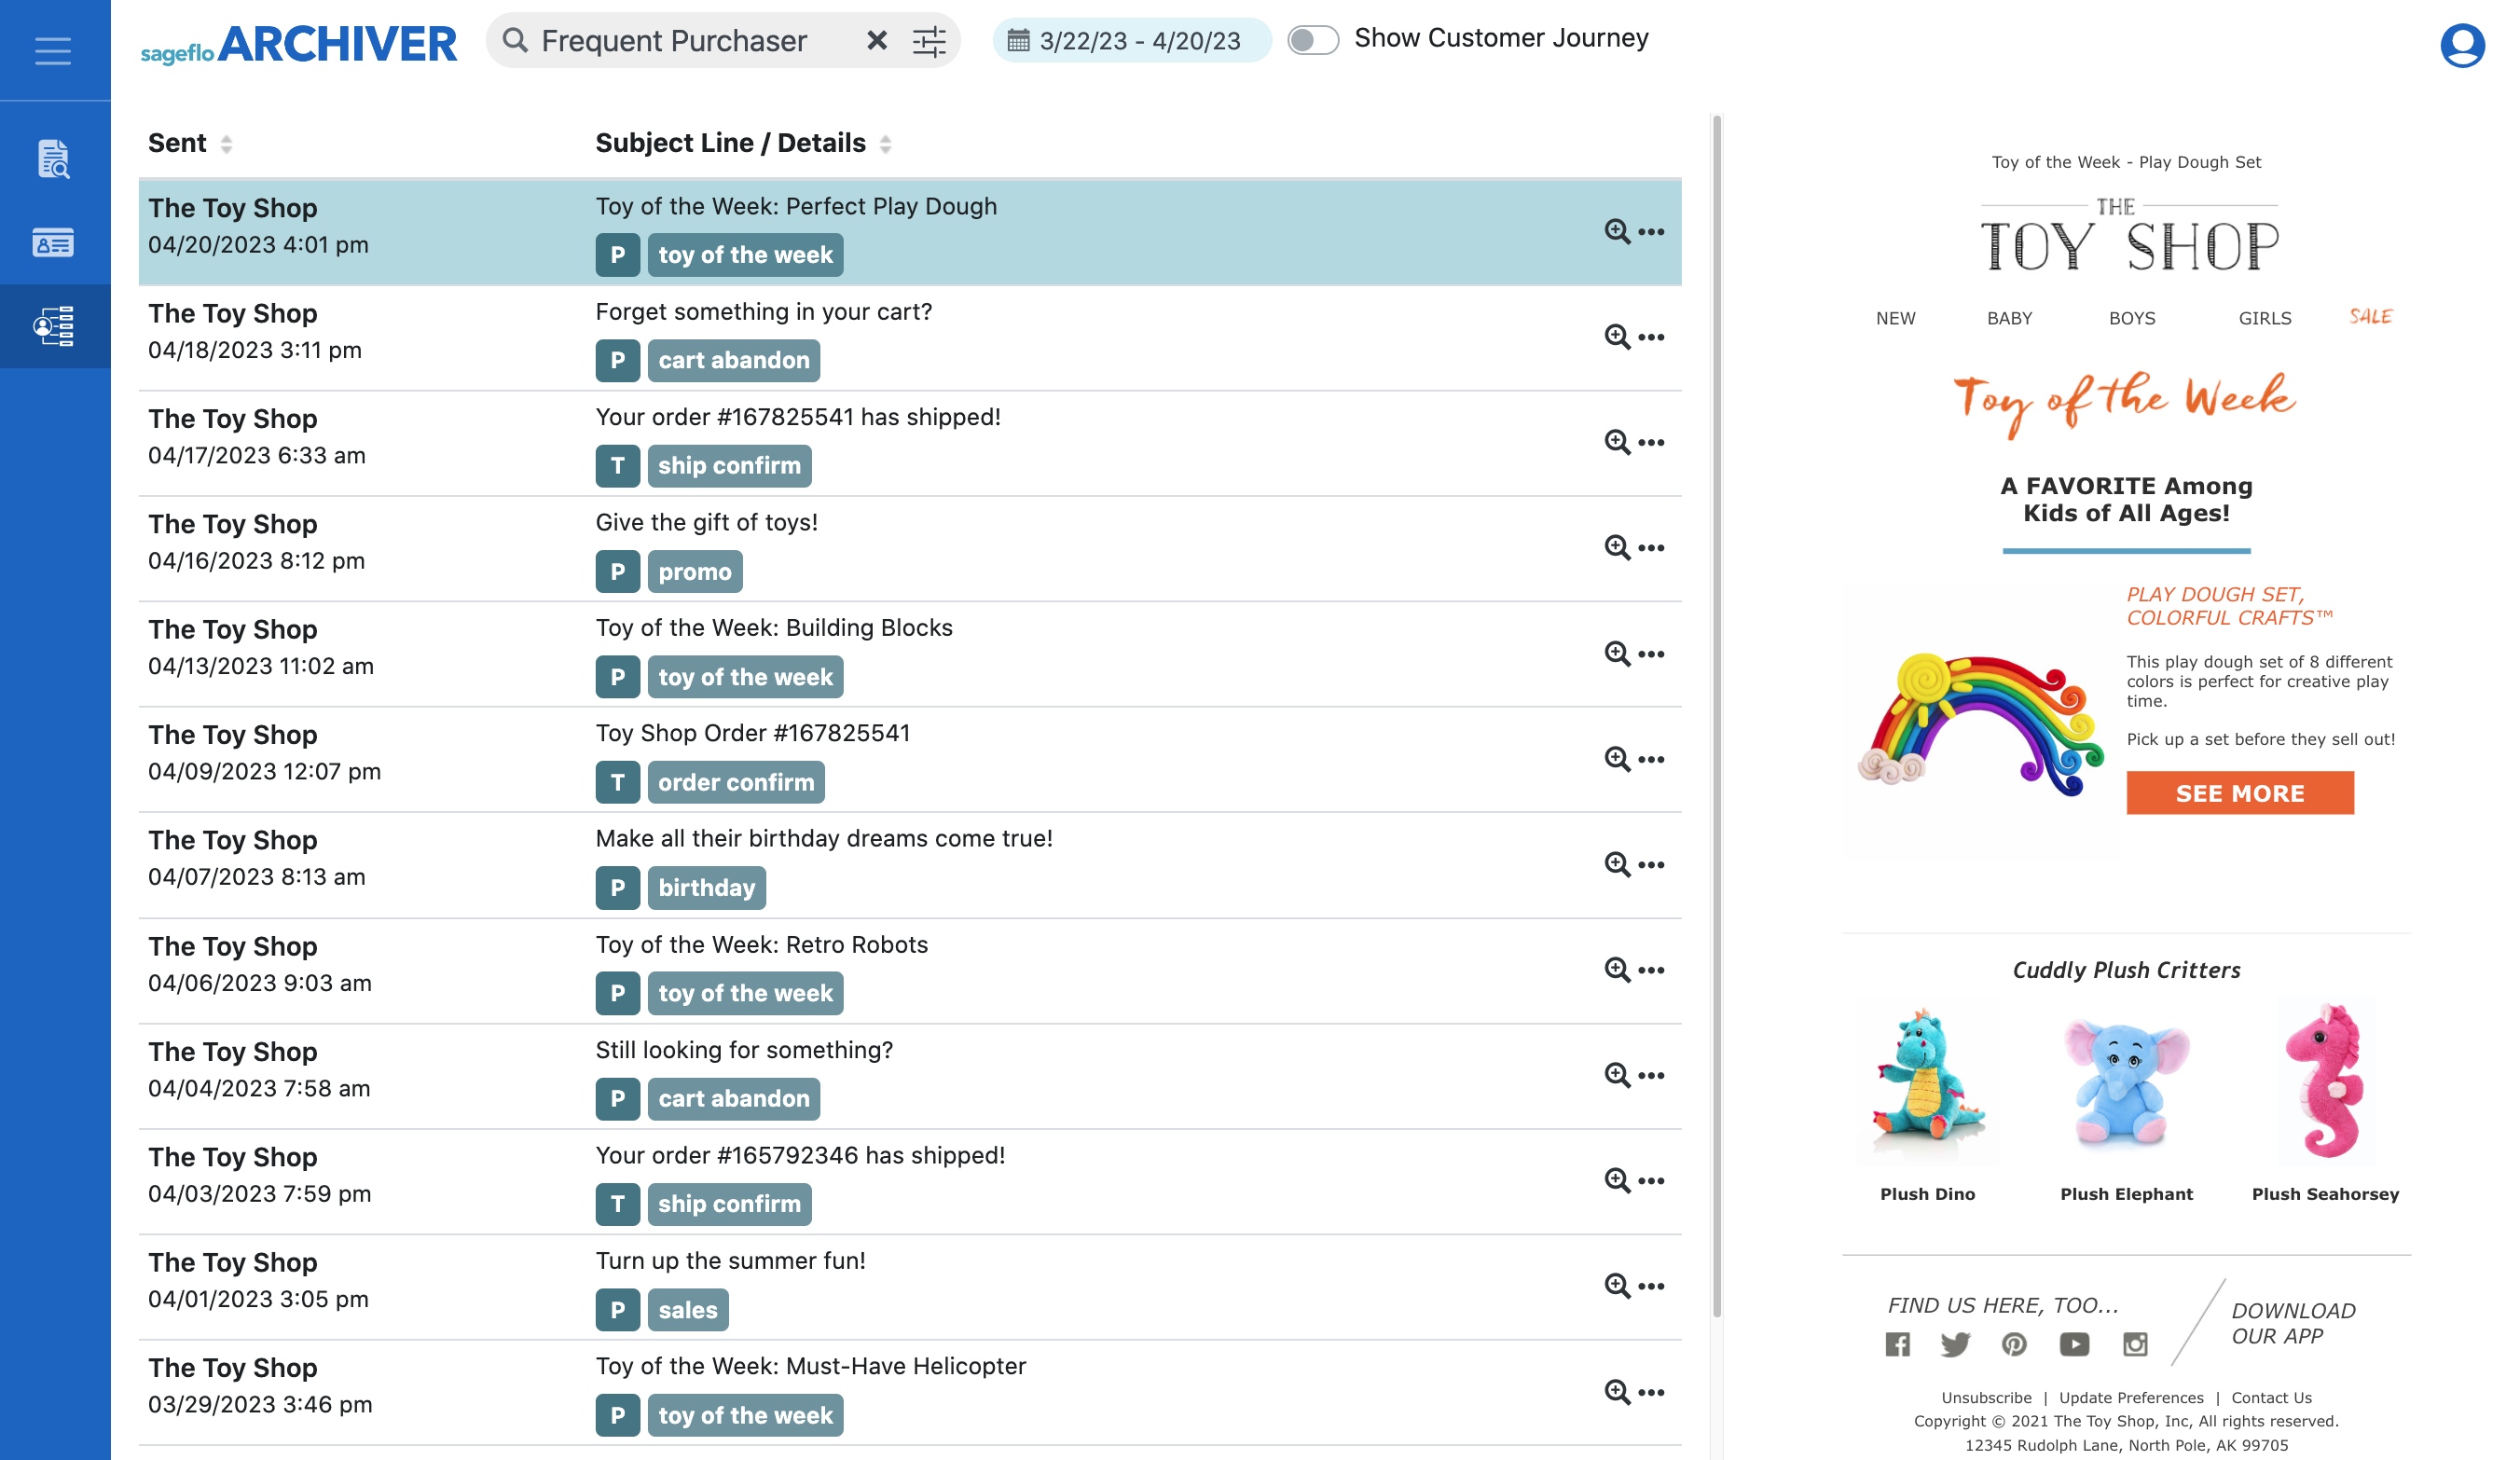Image resolution: width=2520 pixels, height=1460 pixels.
Task: Clear the Frequent Purchaser search query
Action: pos(877,41)
